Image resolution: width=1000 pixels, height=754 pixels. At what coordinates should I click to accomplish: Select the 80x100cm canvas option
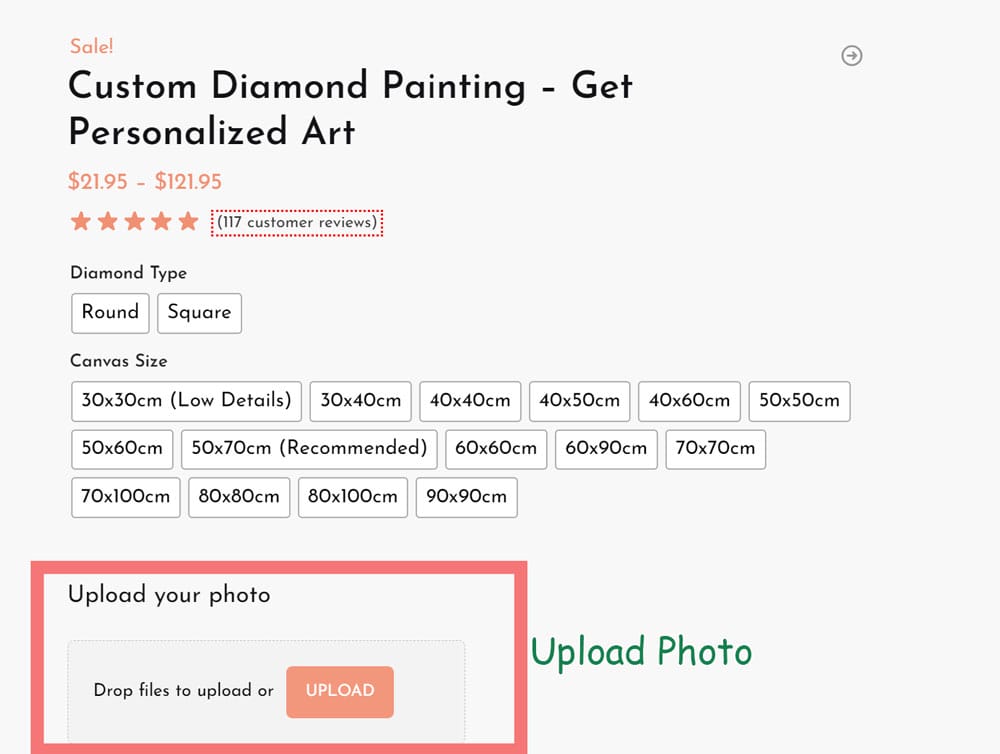(352, 497)
